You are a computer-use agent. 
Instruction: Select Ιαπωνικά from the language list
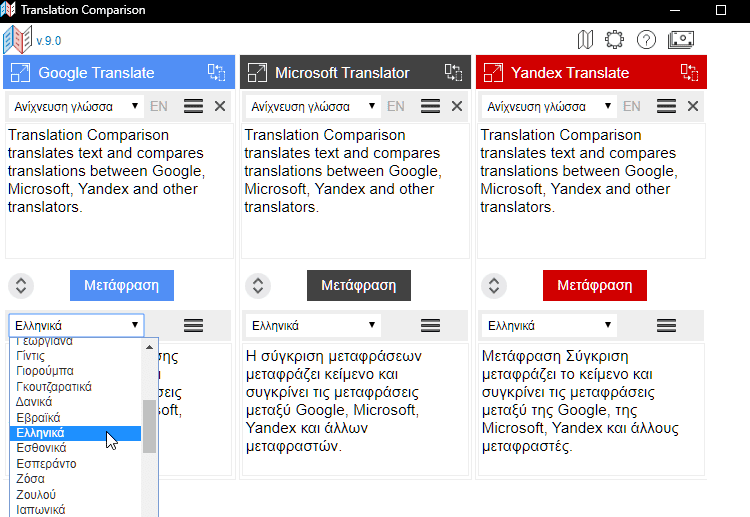coord(75,510)
